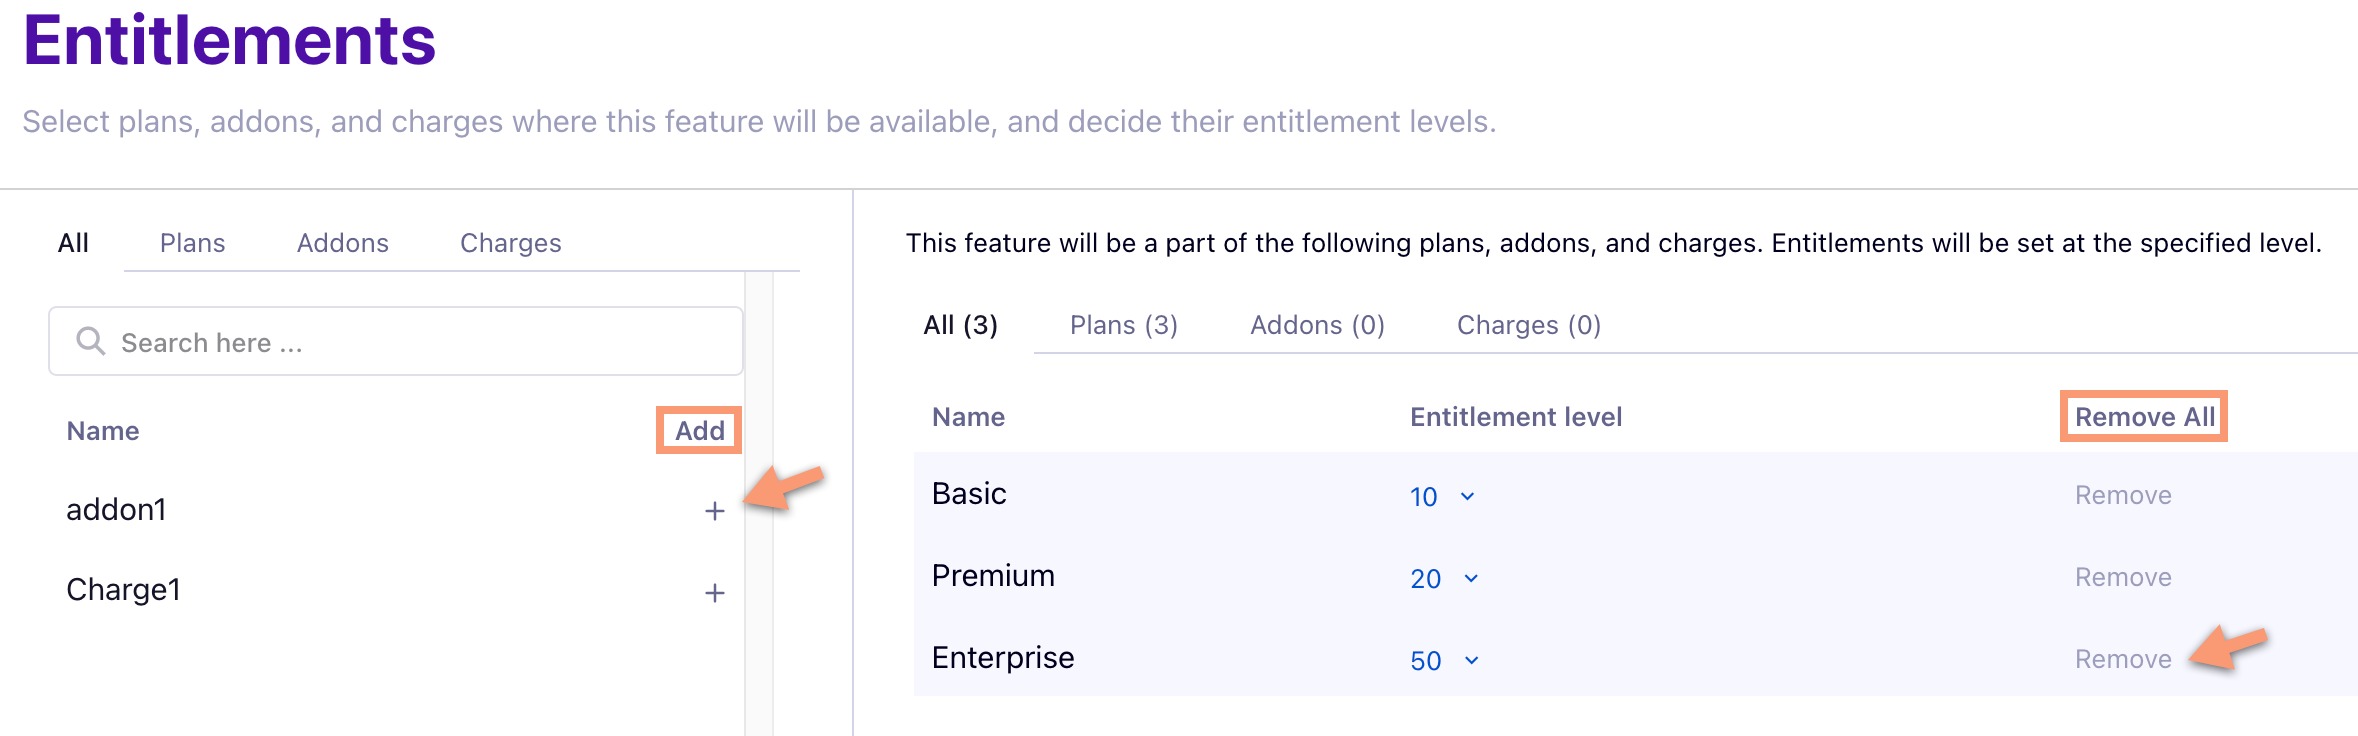Click the left list vertical scrollbar
The height and width of the screenshot is (736, 2358).
coord(759,500)
